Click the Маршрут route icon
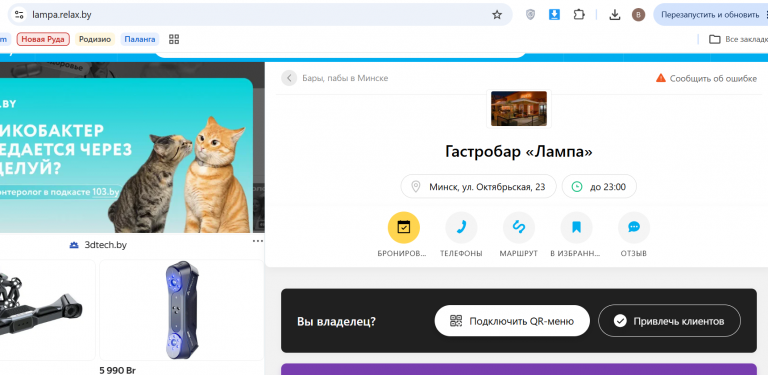Screen dimensions: 768x375 (x=519, y=227)
